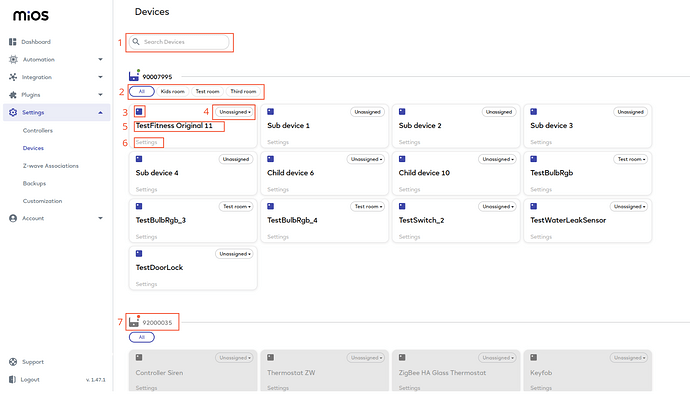Click the Search Devices input field
This screenshot has width=690, height=396.
pyautogui.click(x=179, y=42)
